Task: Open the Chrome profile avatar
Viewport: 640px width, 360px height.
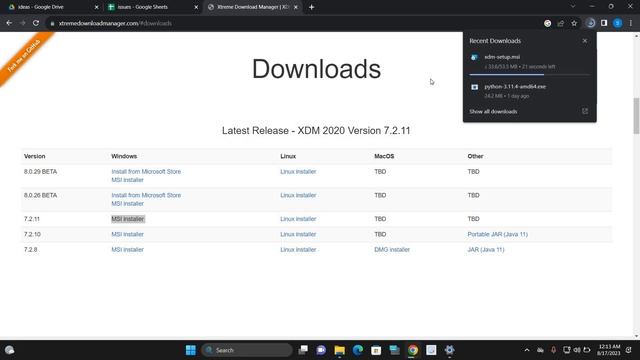Action: click(618, 23)
